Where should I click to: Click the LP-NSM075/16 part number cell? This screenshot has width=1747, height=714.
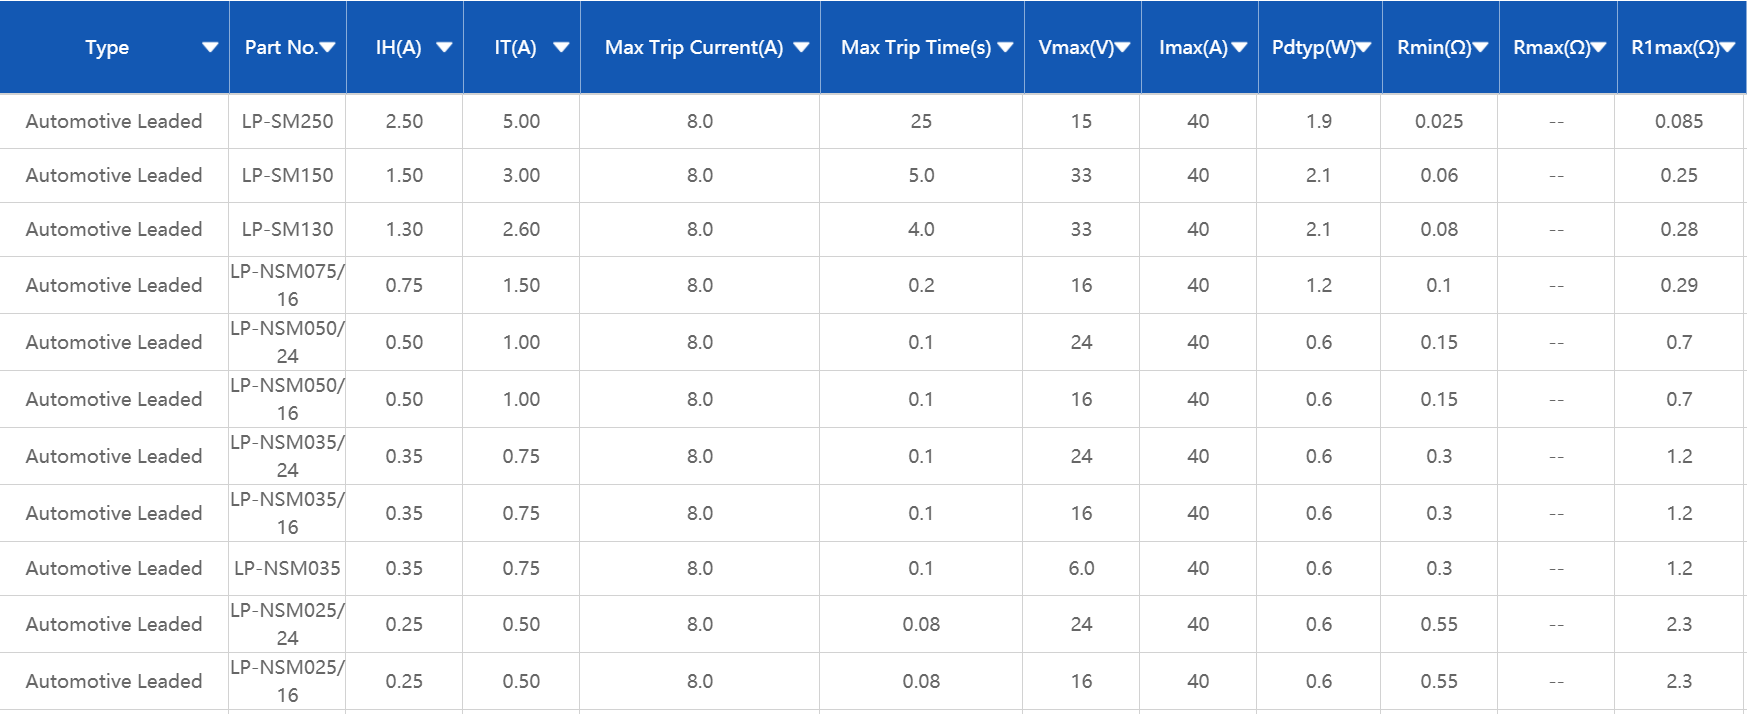coord(287,285)
